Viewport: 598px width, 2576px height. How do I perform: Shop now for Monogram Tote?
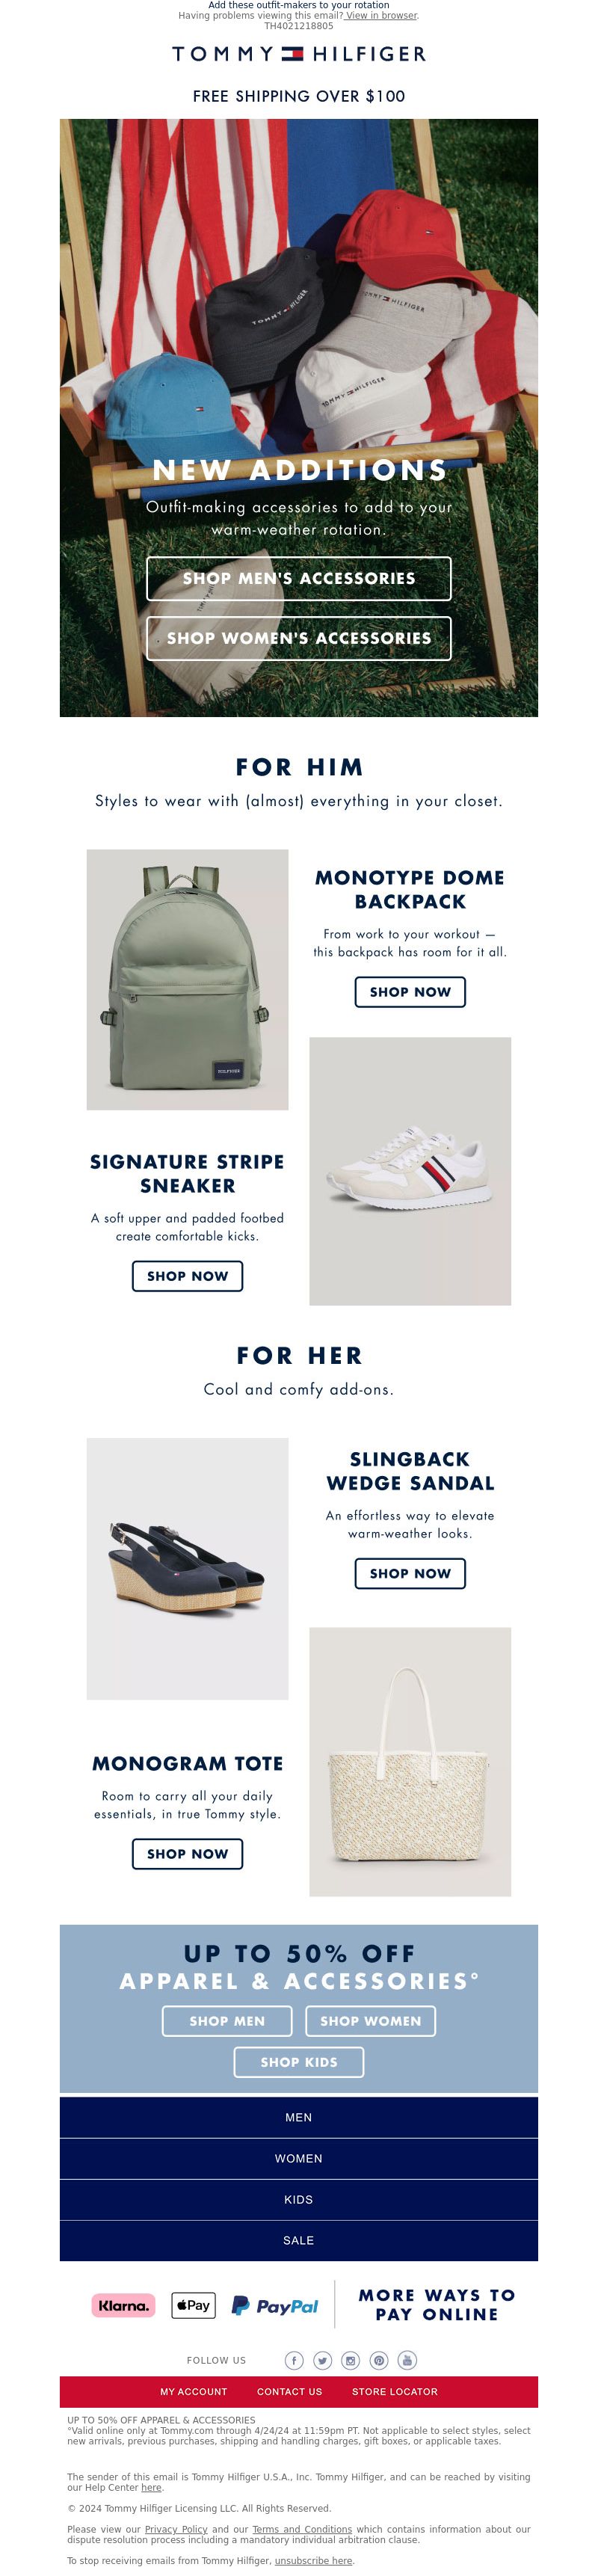[188, 1853]
